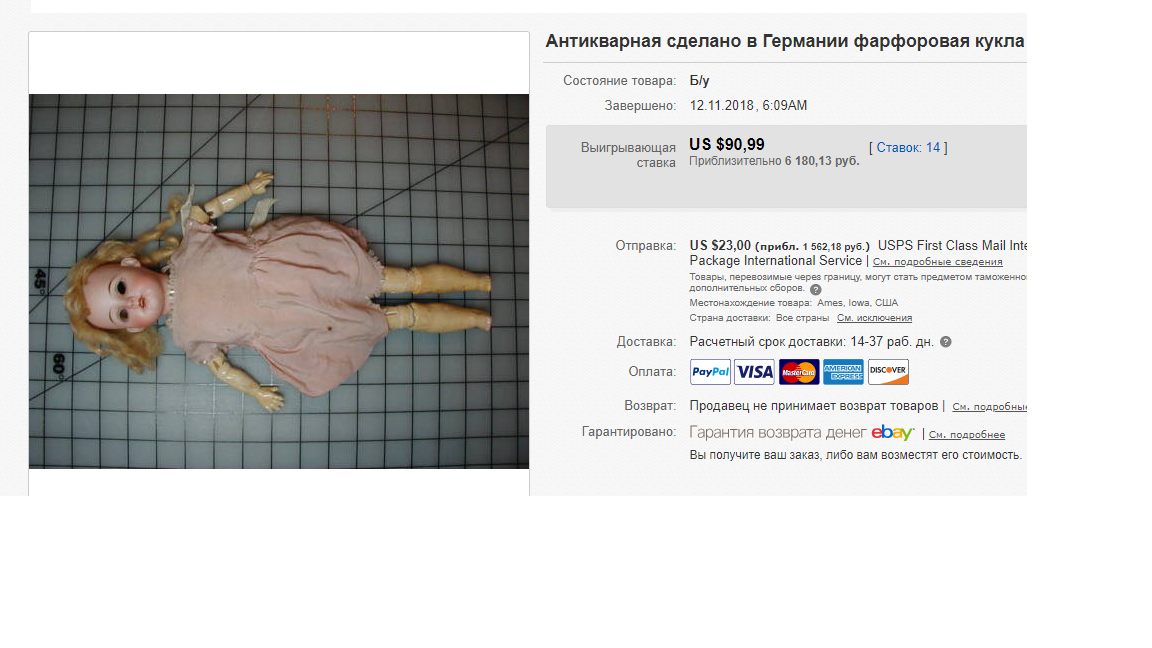
Task: Click the VISA card icon
Action: tap(755, 372)
